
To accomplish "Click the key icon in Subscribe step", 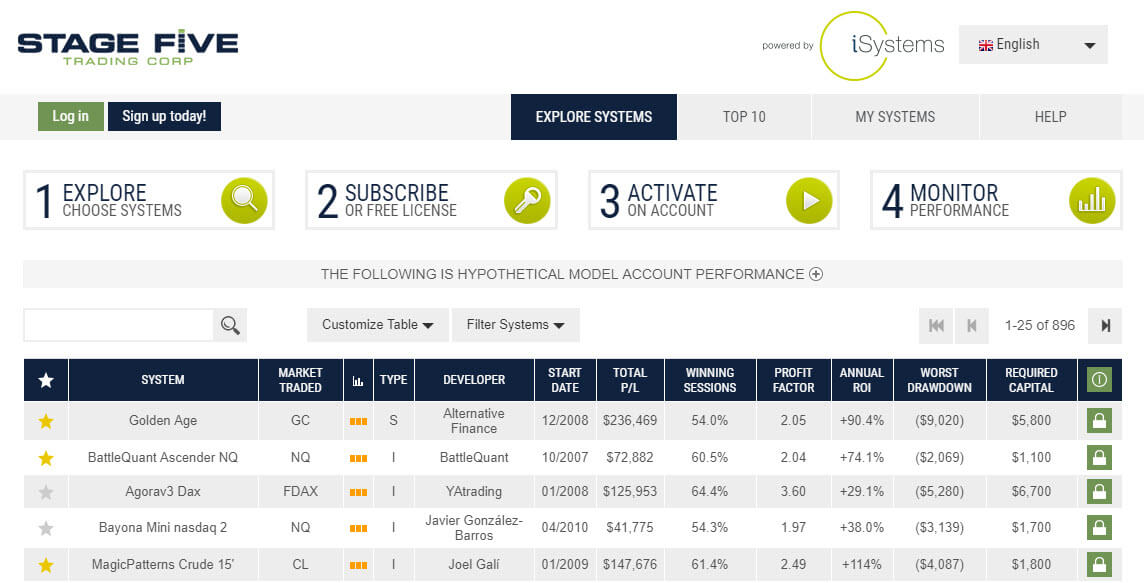I will coord(527,200).
